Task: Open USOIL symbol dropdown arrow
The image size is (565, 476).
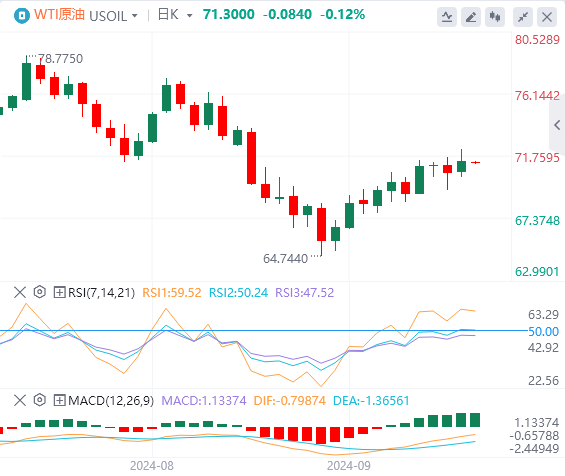Action: click(x=135, y=16)
